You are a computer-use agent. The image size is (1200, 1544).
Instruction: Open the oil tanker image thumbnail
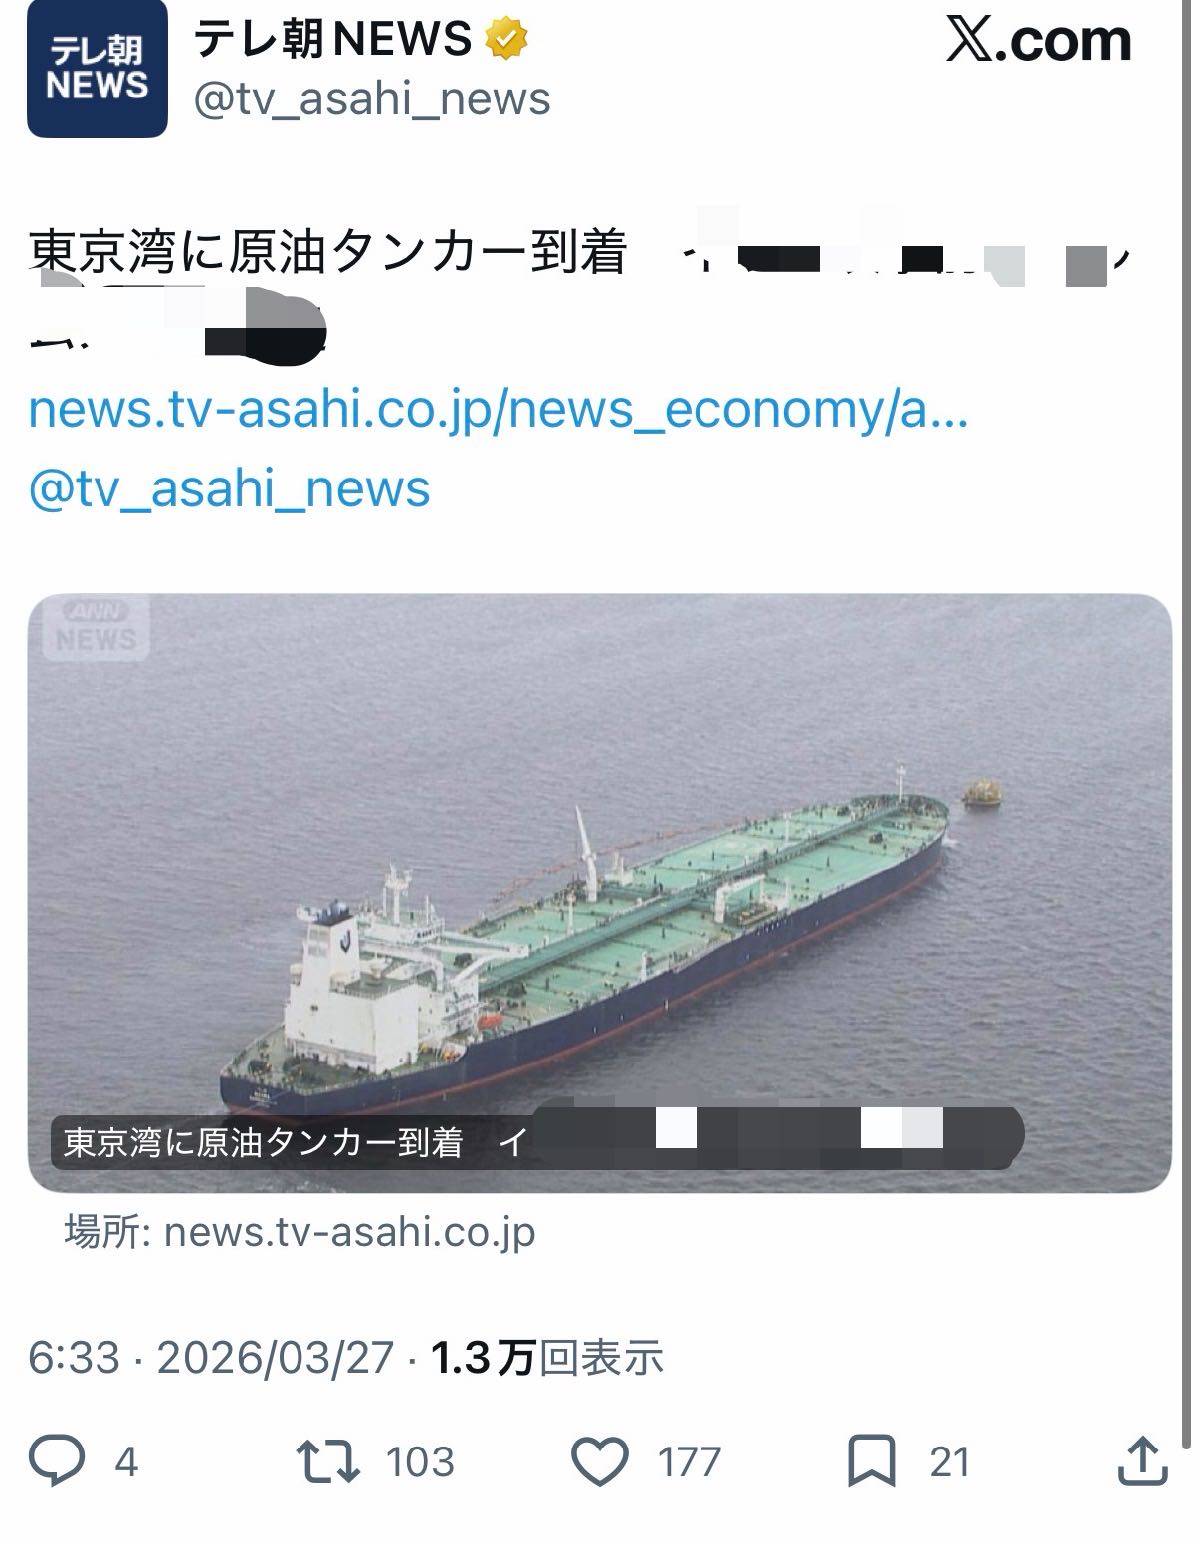coord(599,892)
